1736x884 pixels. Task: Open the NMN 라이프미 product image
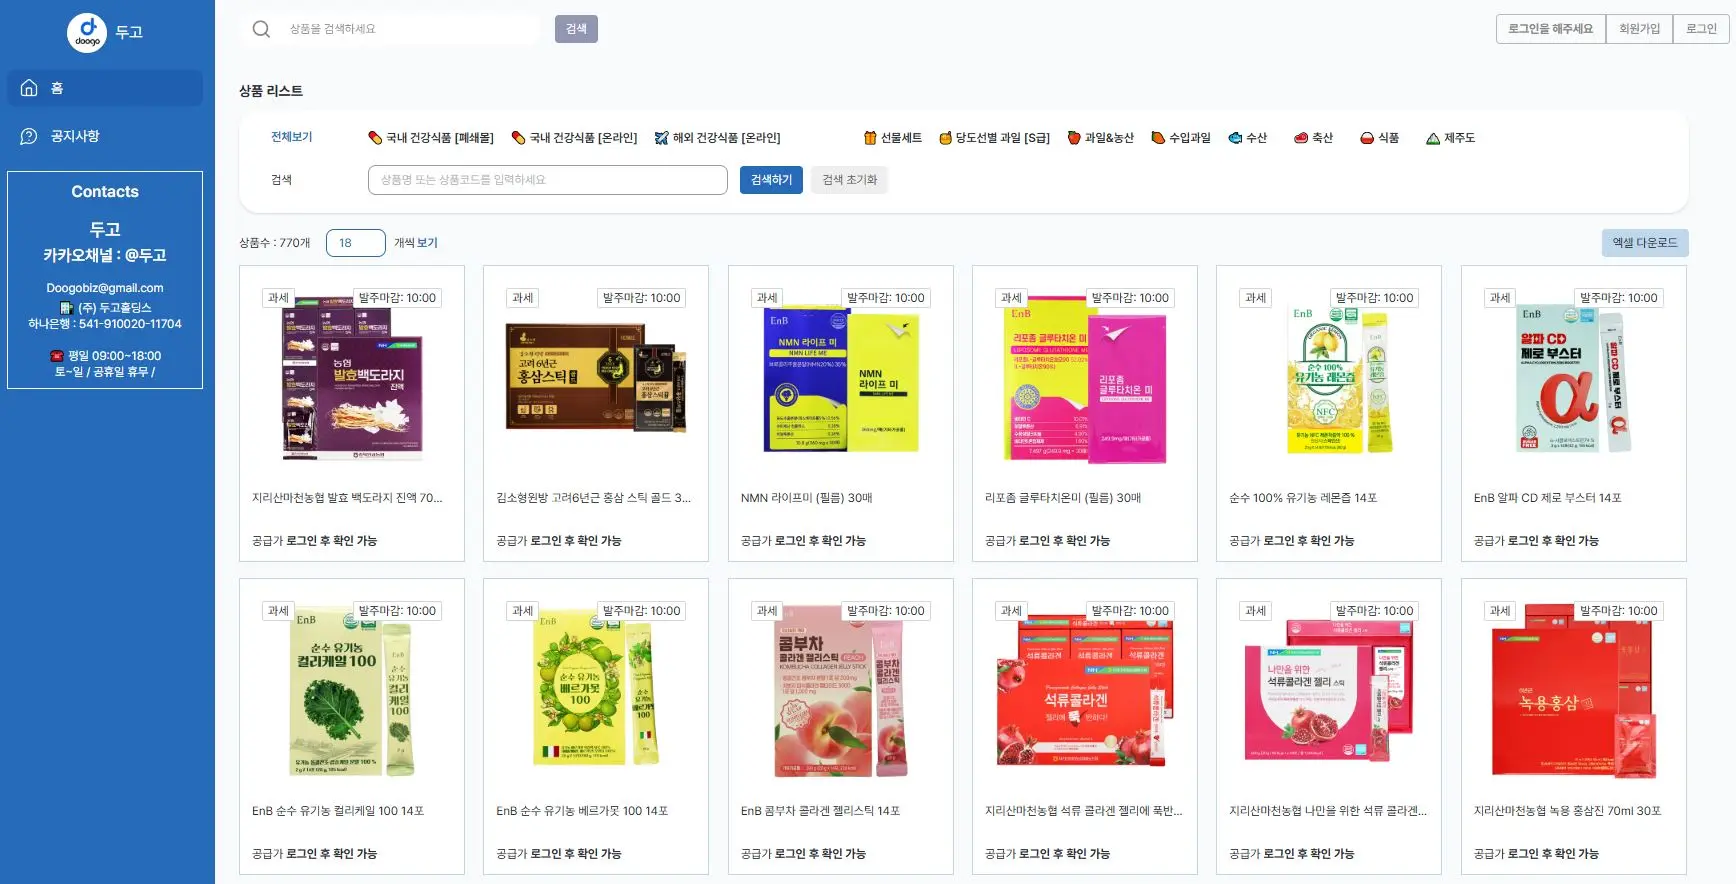[841, 379]
